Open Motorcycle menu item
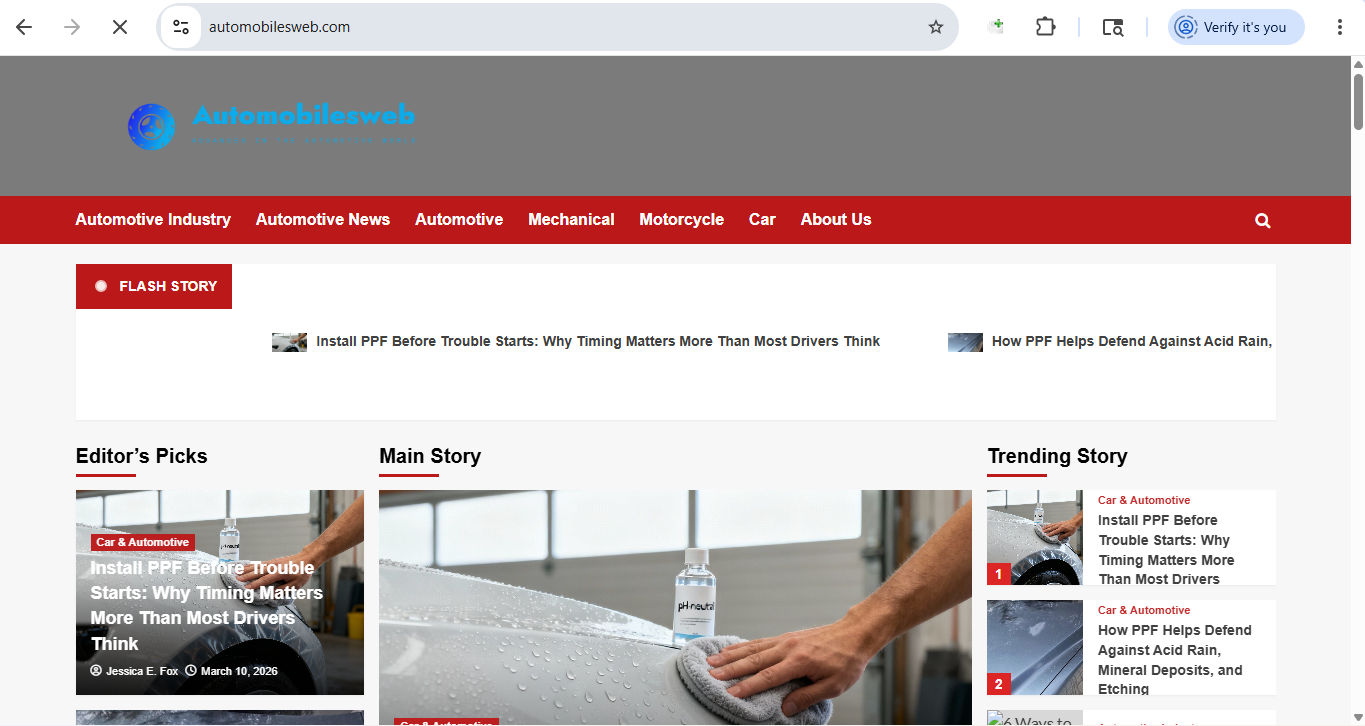1365x726 pixels. tap(681, 219)
